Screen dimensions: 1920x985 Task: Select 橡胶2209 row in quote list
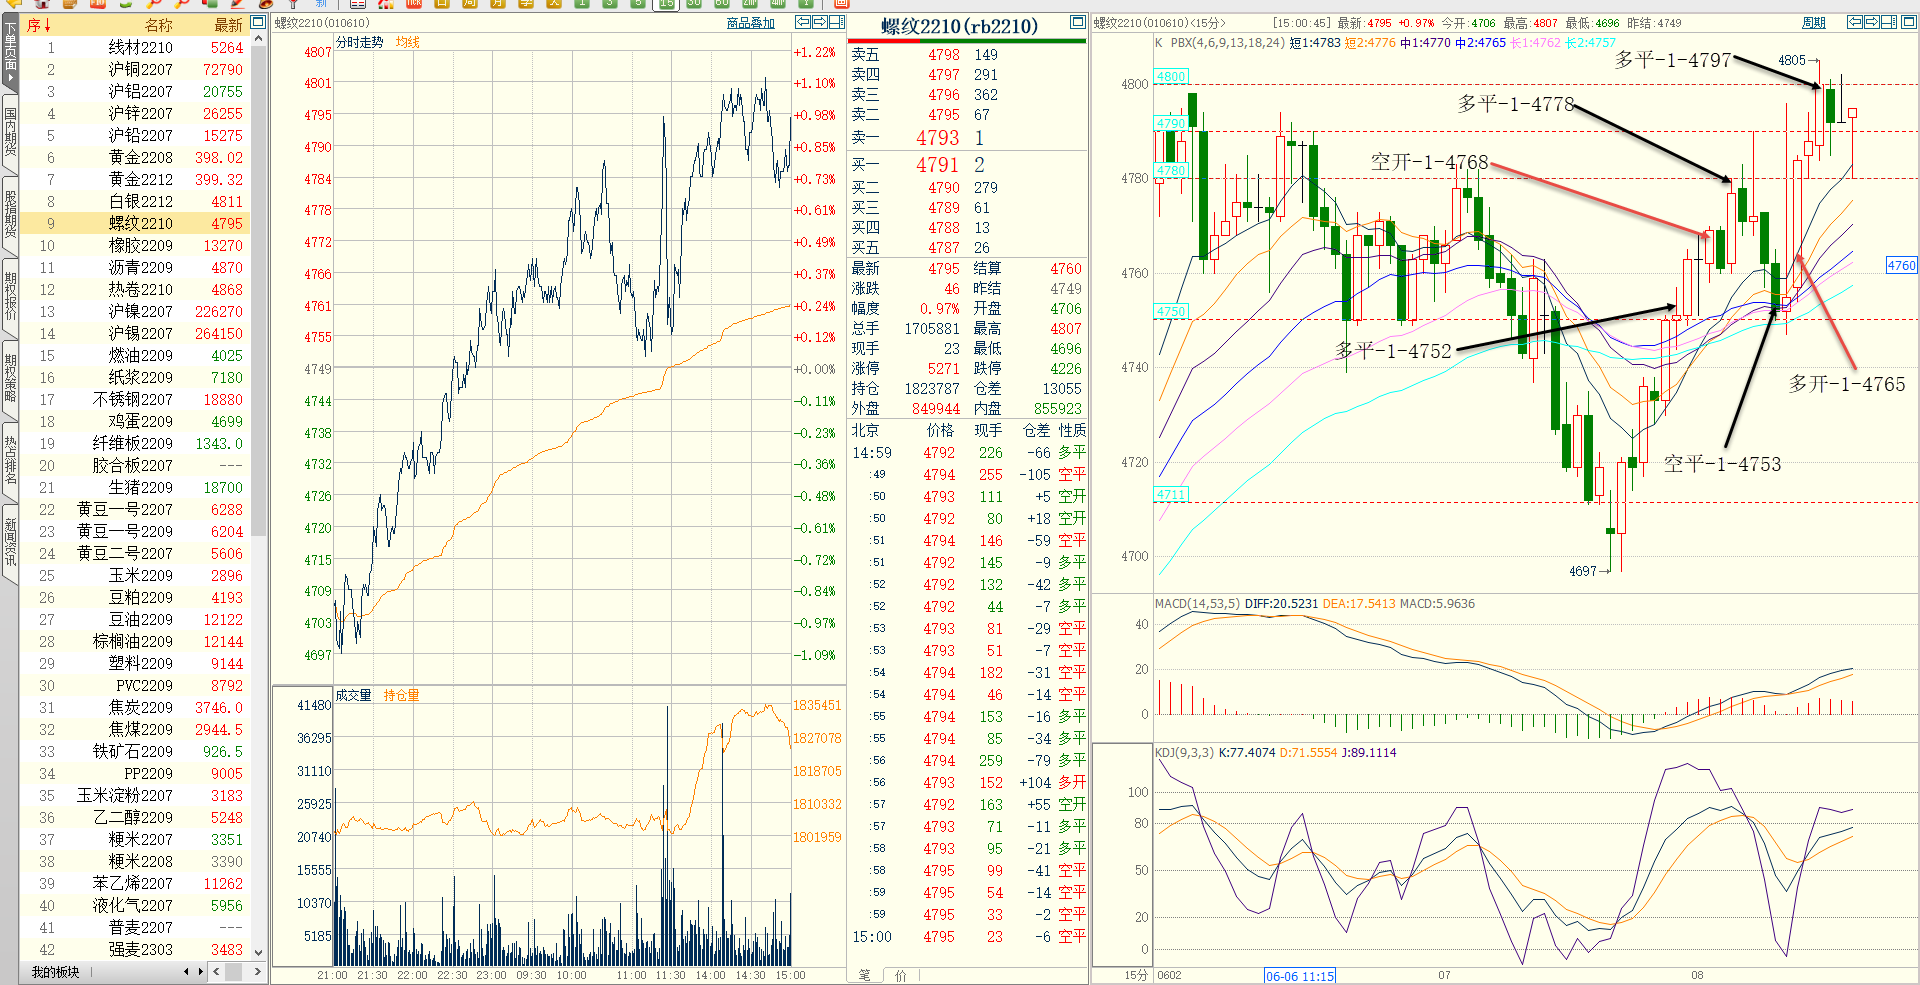pos(134,245)
